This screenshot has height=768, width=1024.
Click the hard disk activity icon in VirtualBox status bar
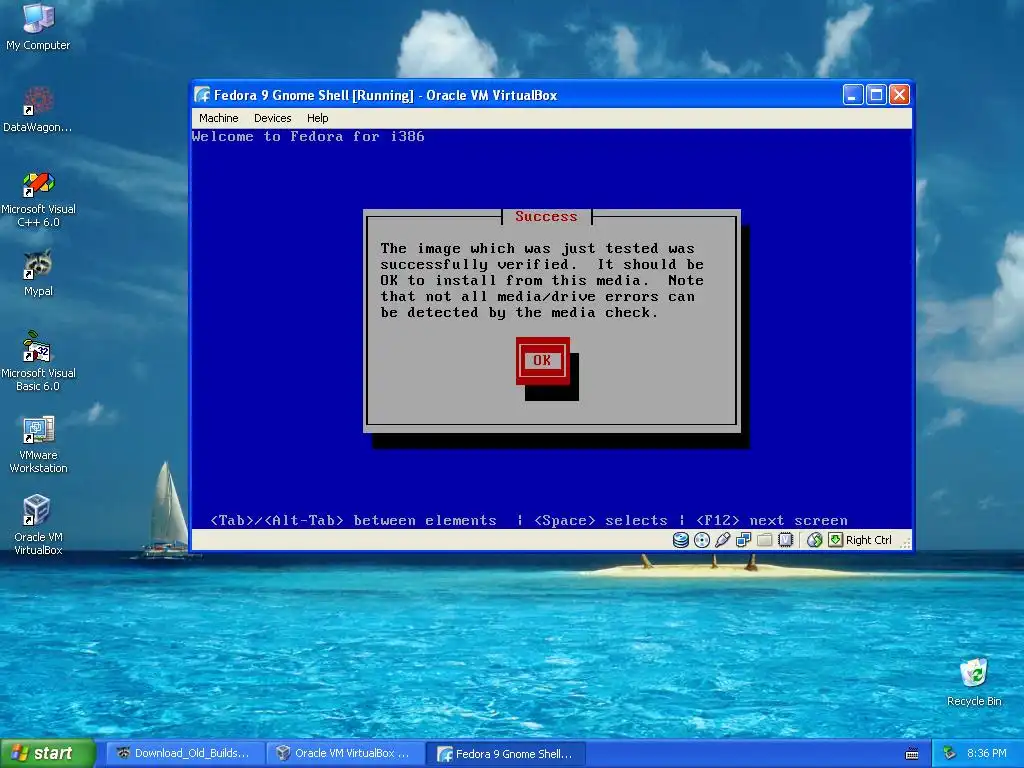click(x=680, y=540)
